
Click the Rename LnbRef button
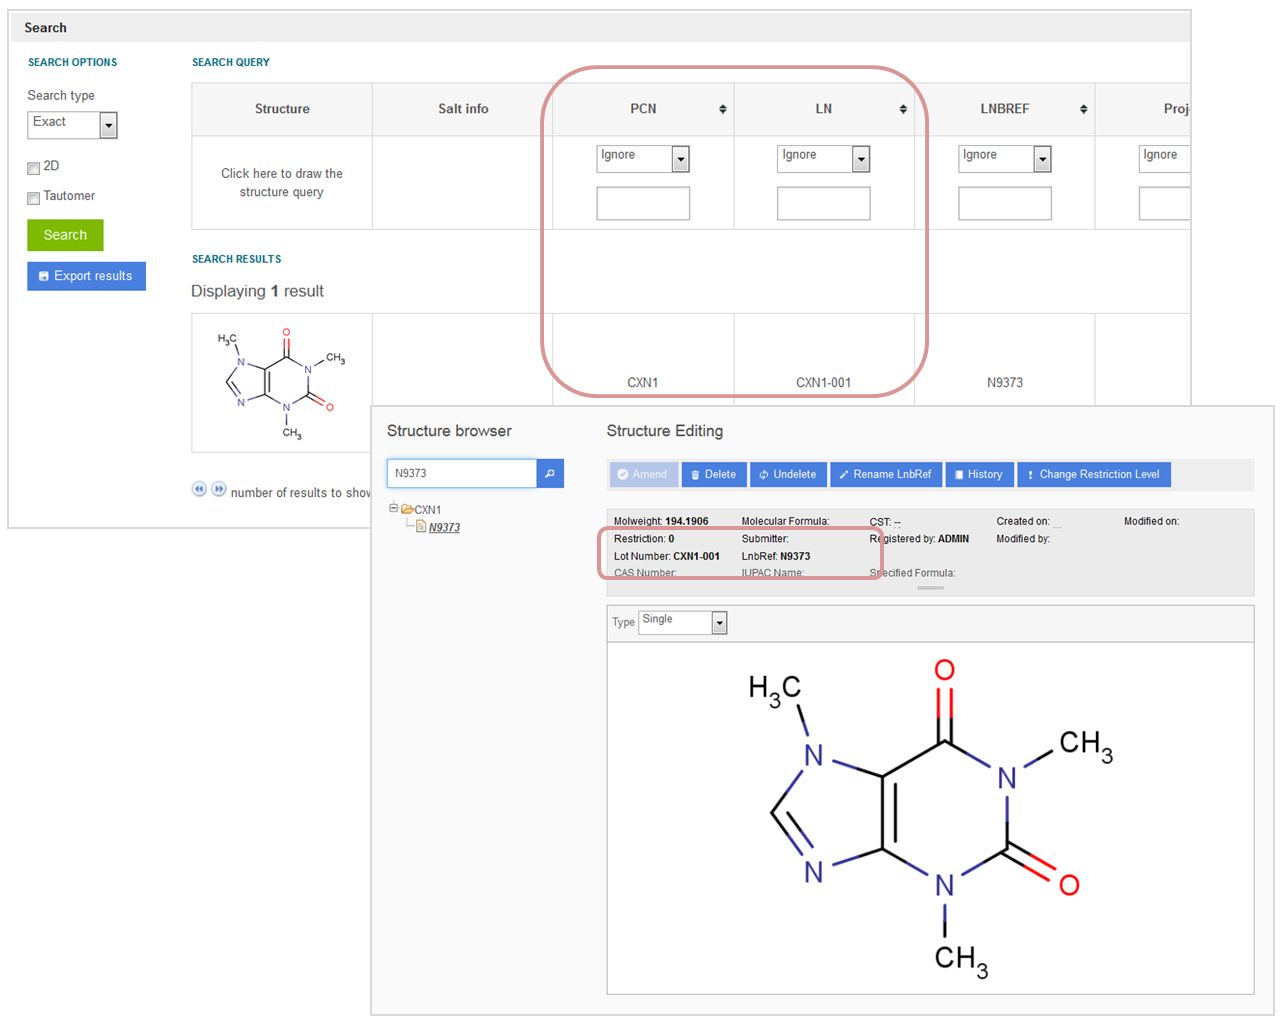[x=885, y=474]
